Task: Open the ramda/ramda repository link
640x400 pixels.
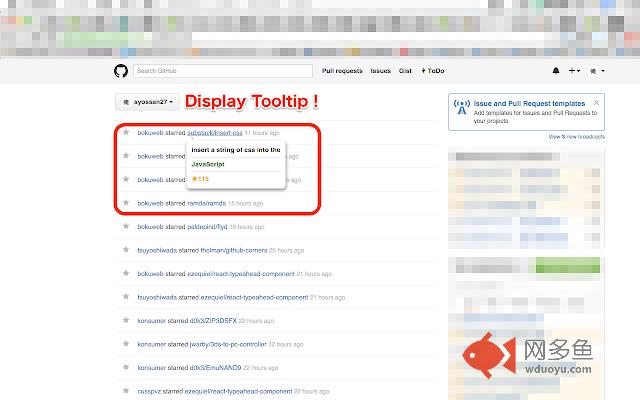Action: pyautogui.click(x=207, y=203)
